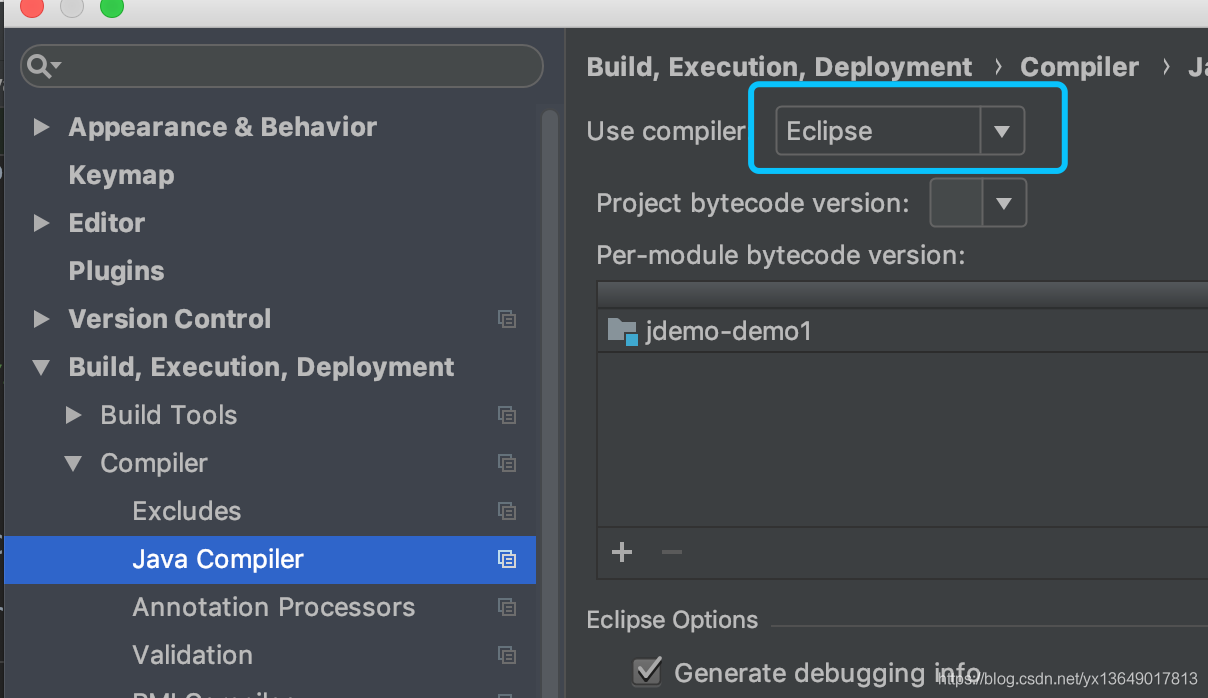1208x698 pixels.
Task: Click the Build, Execution, Deployment breadcrumb heading
Action: coord(779,67)
